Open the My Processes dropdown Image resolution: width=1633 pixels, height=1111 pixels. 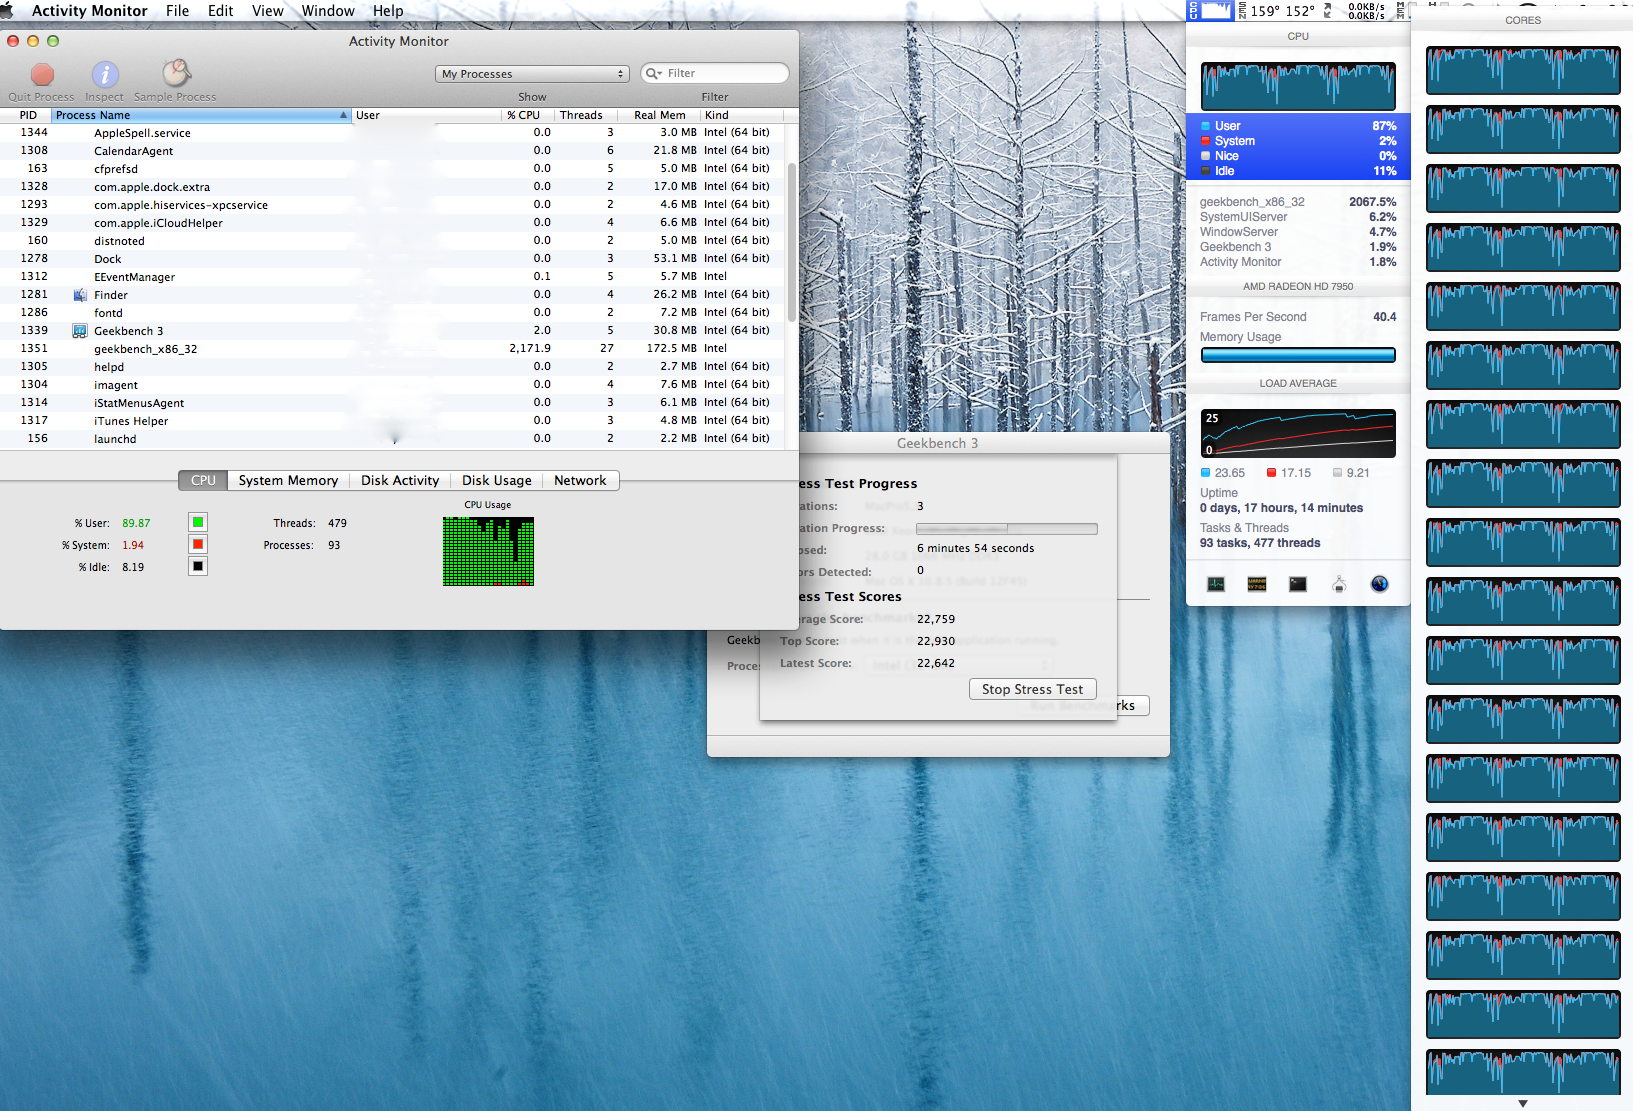(532, 74)
